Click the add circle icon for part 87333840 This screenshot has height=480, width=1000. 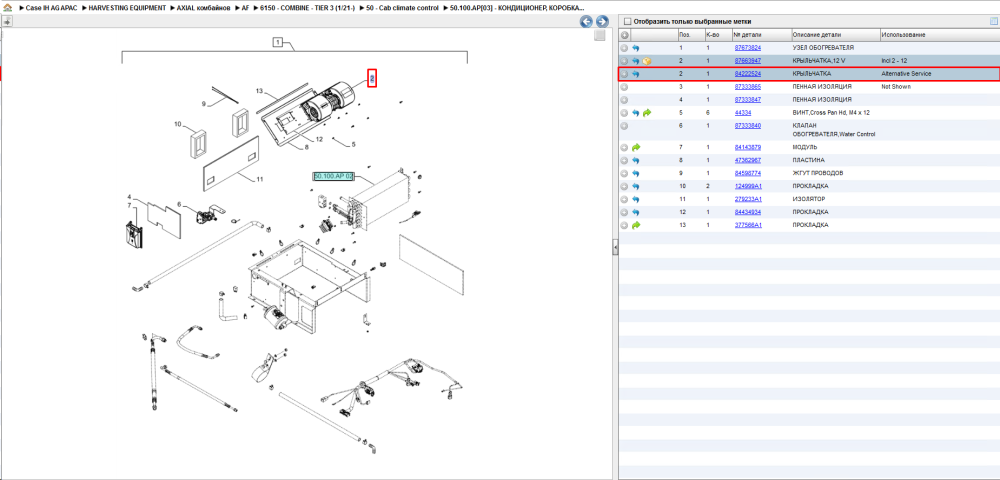pyautogui.click(x=624, y=126)
